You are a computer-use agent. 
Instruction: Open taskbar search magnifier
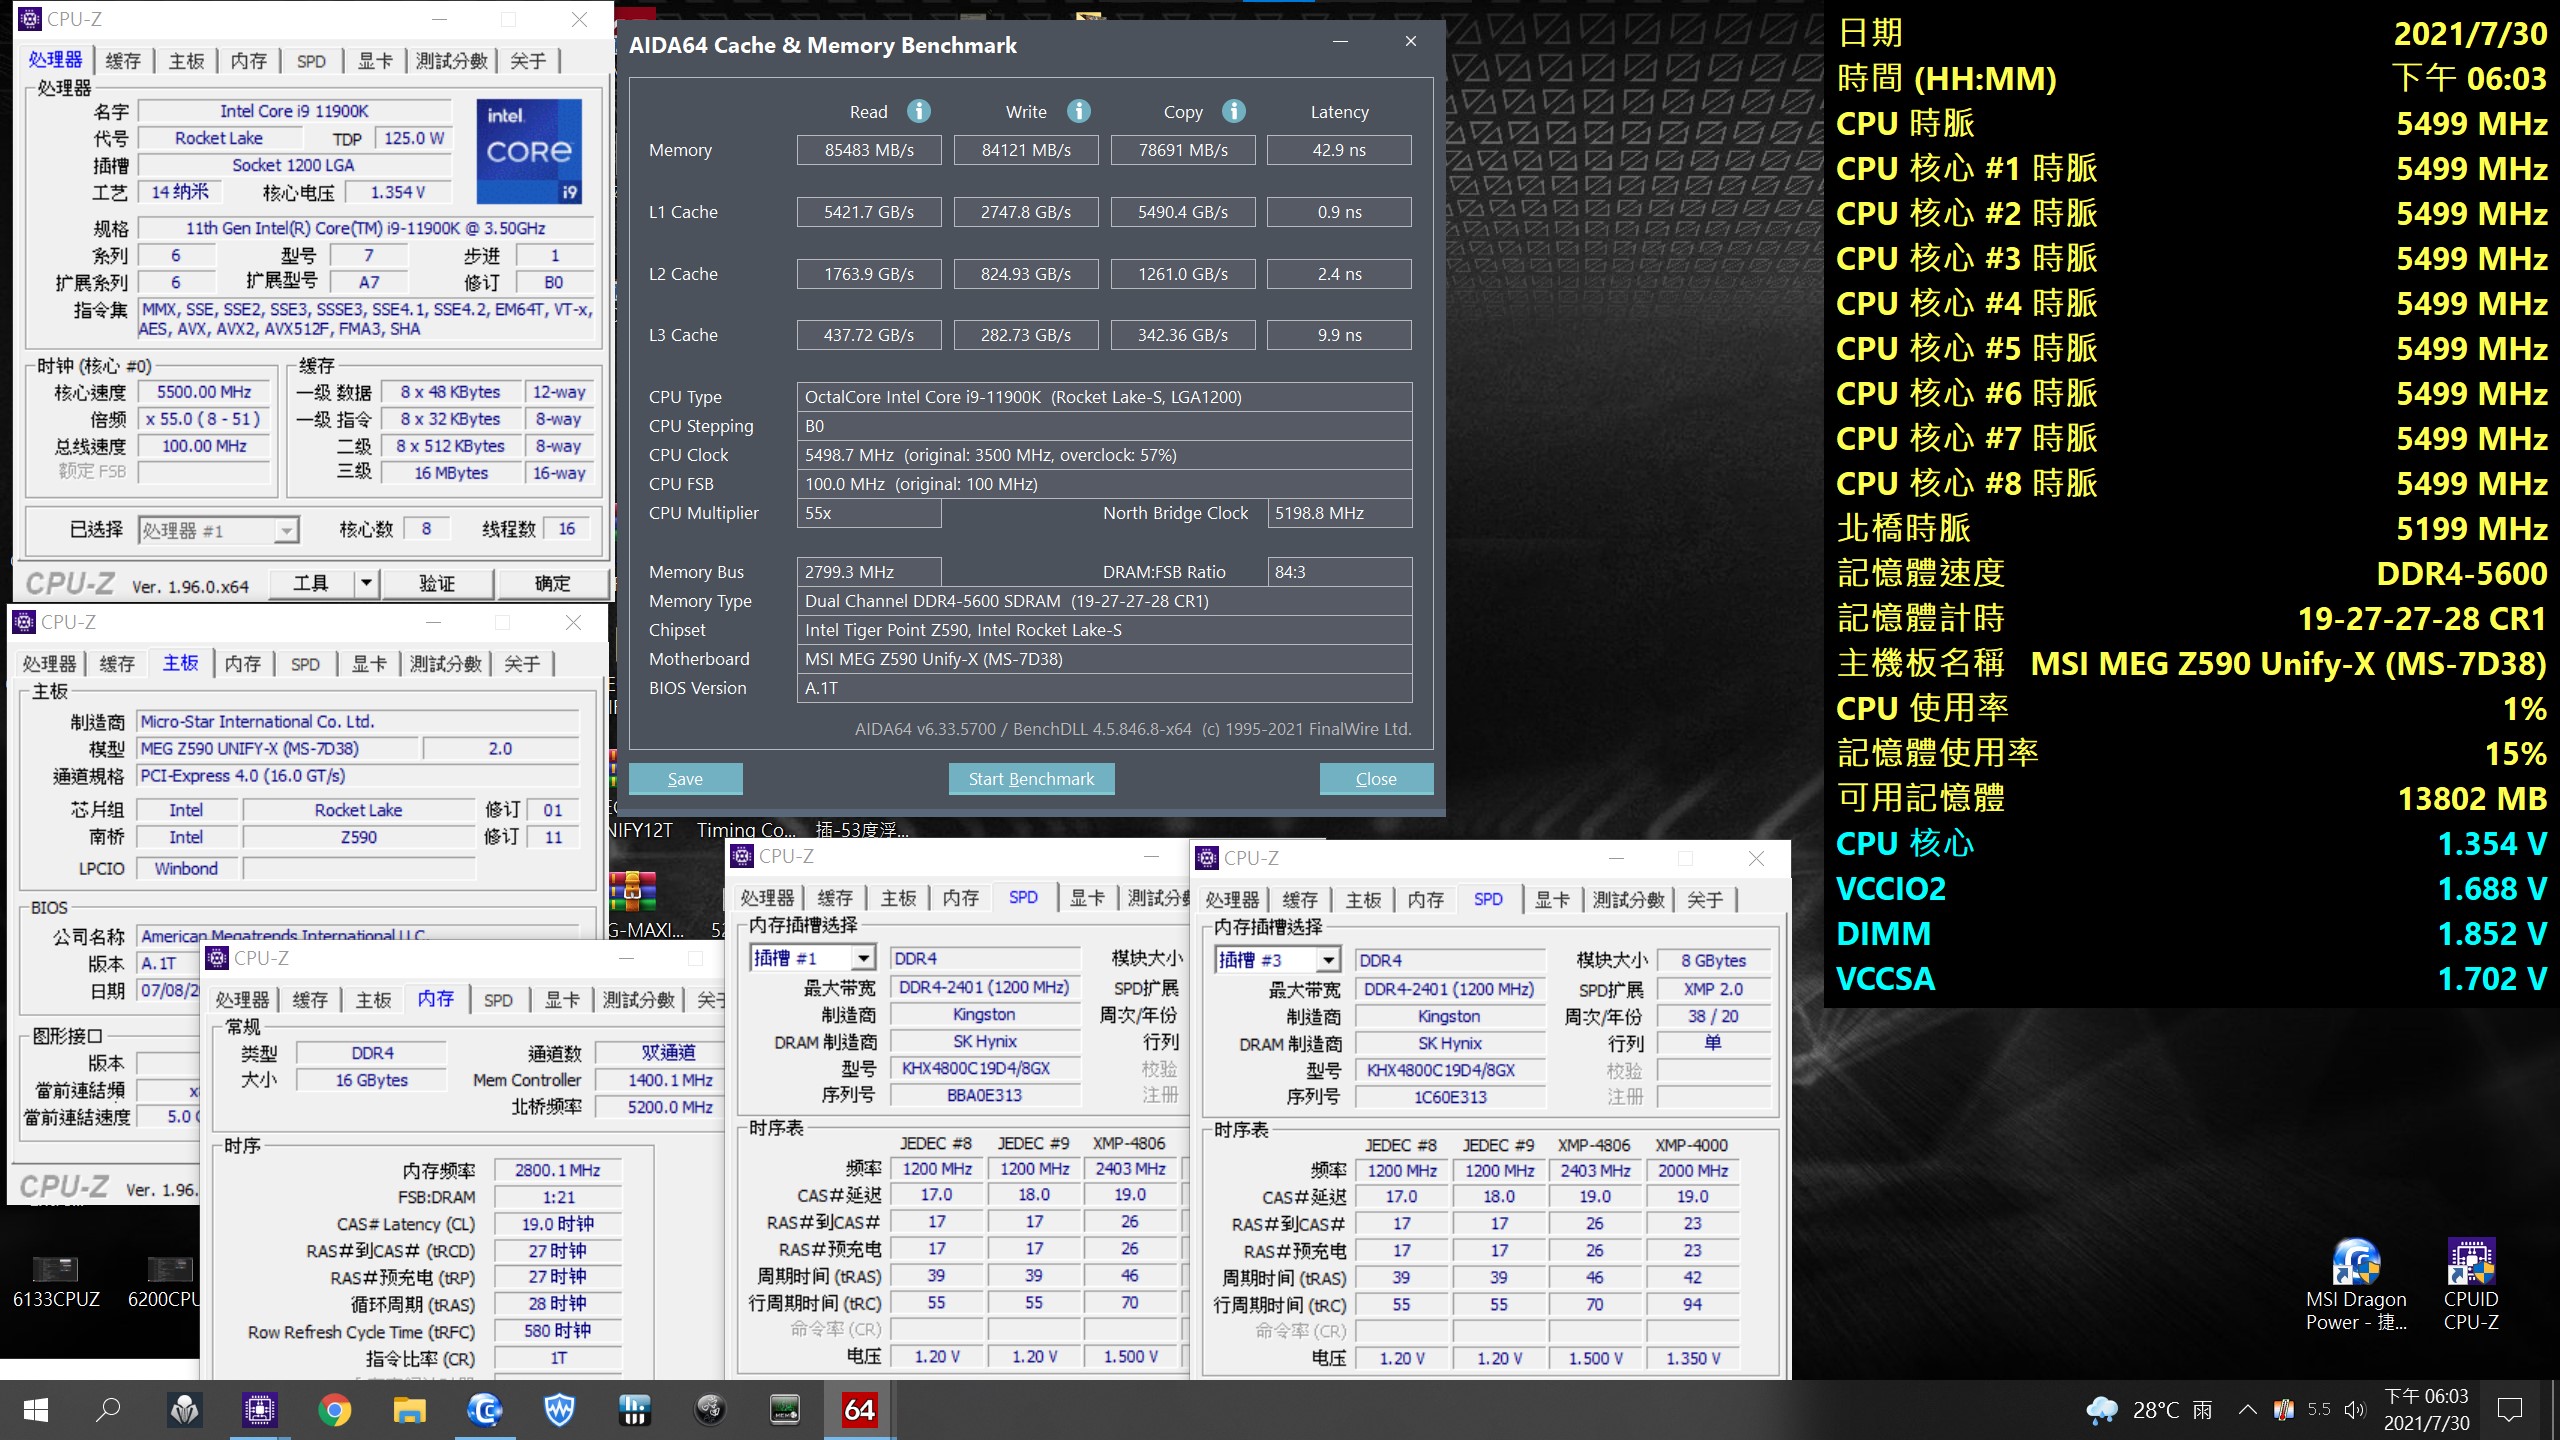(108, 1410)
